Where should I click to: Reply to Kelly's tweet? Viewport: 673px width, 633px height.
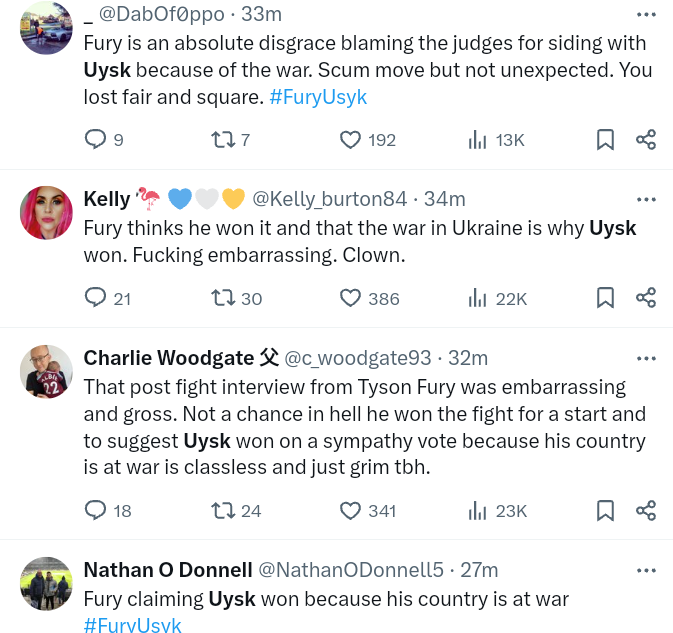96,298
